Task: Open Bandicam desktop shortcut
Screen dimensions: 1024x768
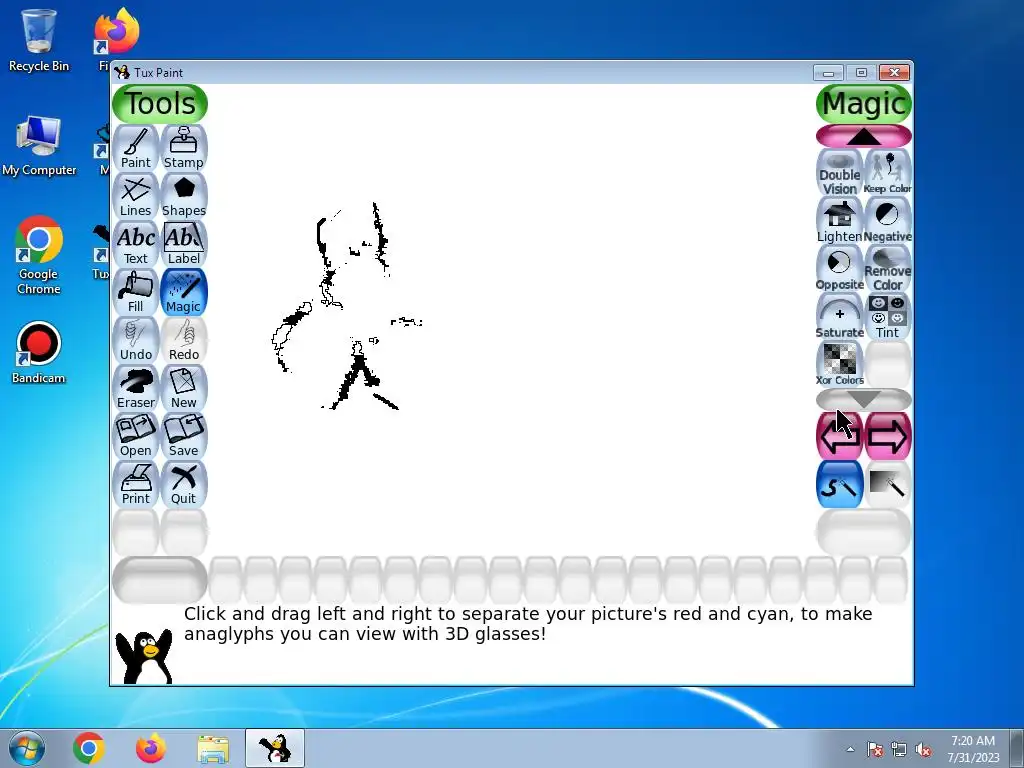Action: click(39, 353)
